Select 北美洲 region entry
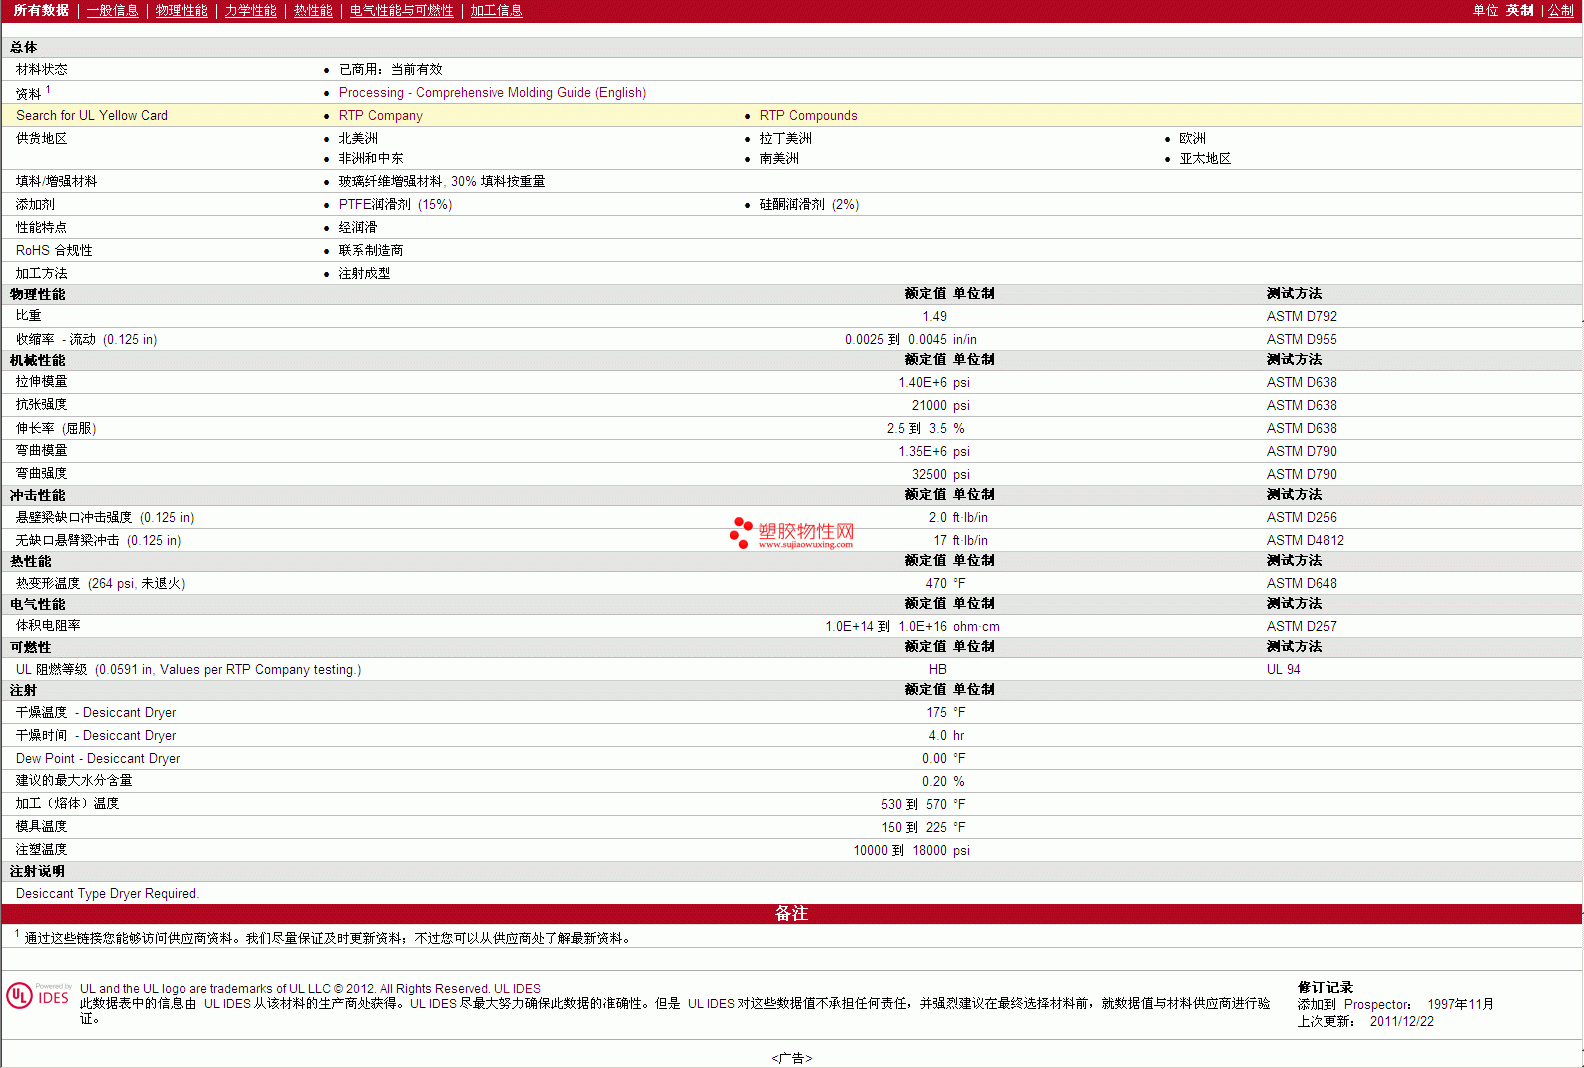Image resolution: width=1584 pixels, height=1068 pixels. (358, 138)
